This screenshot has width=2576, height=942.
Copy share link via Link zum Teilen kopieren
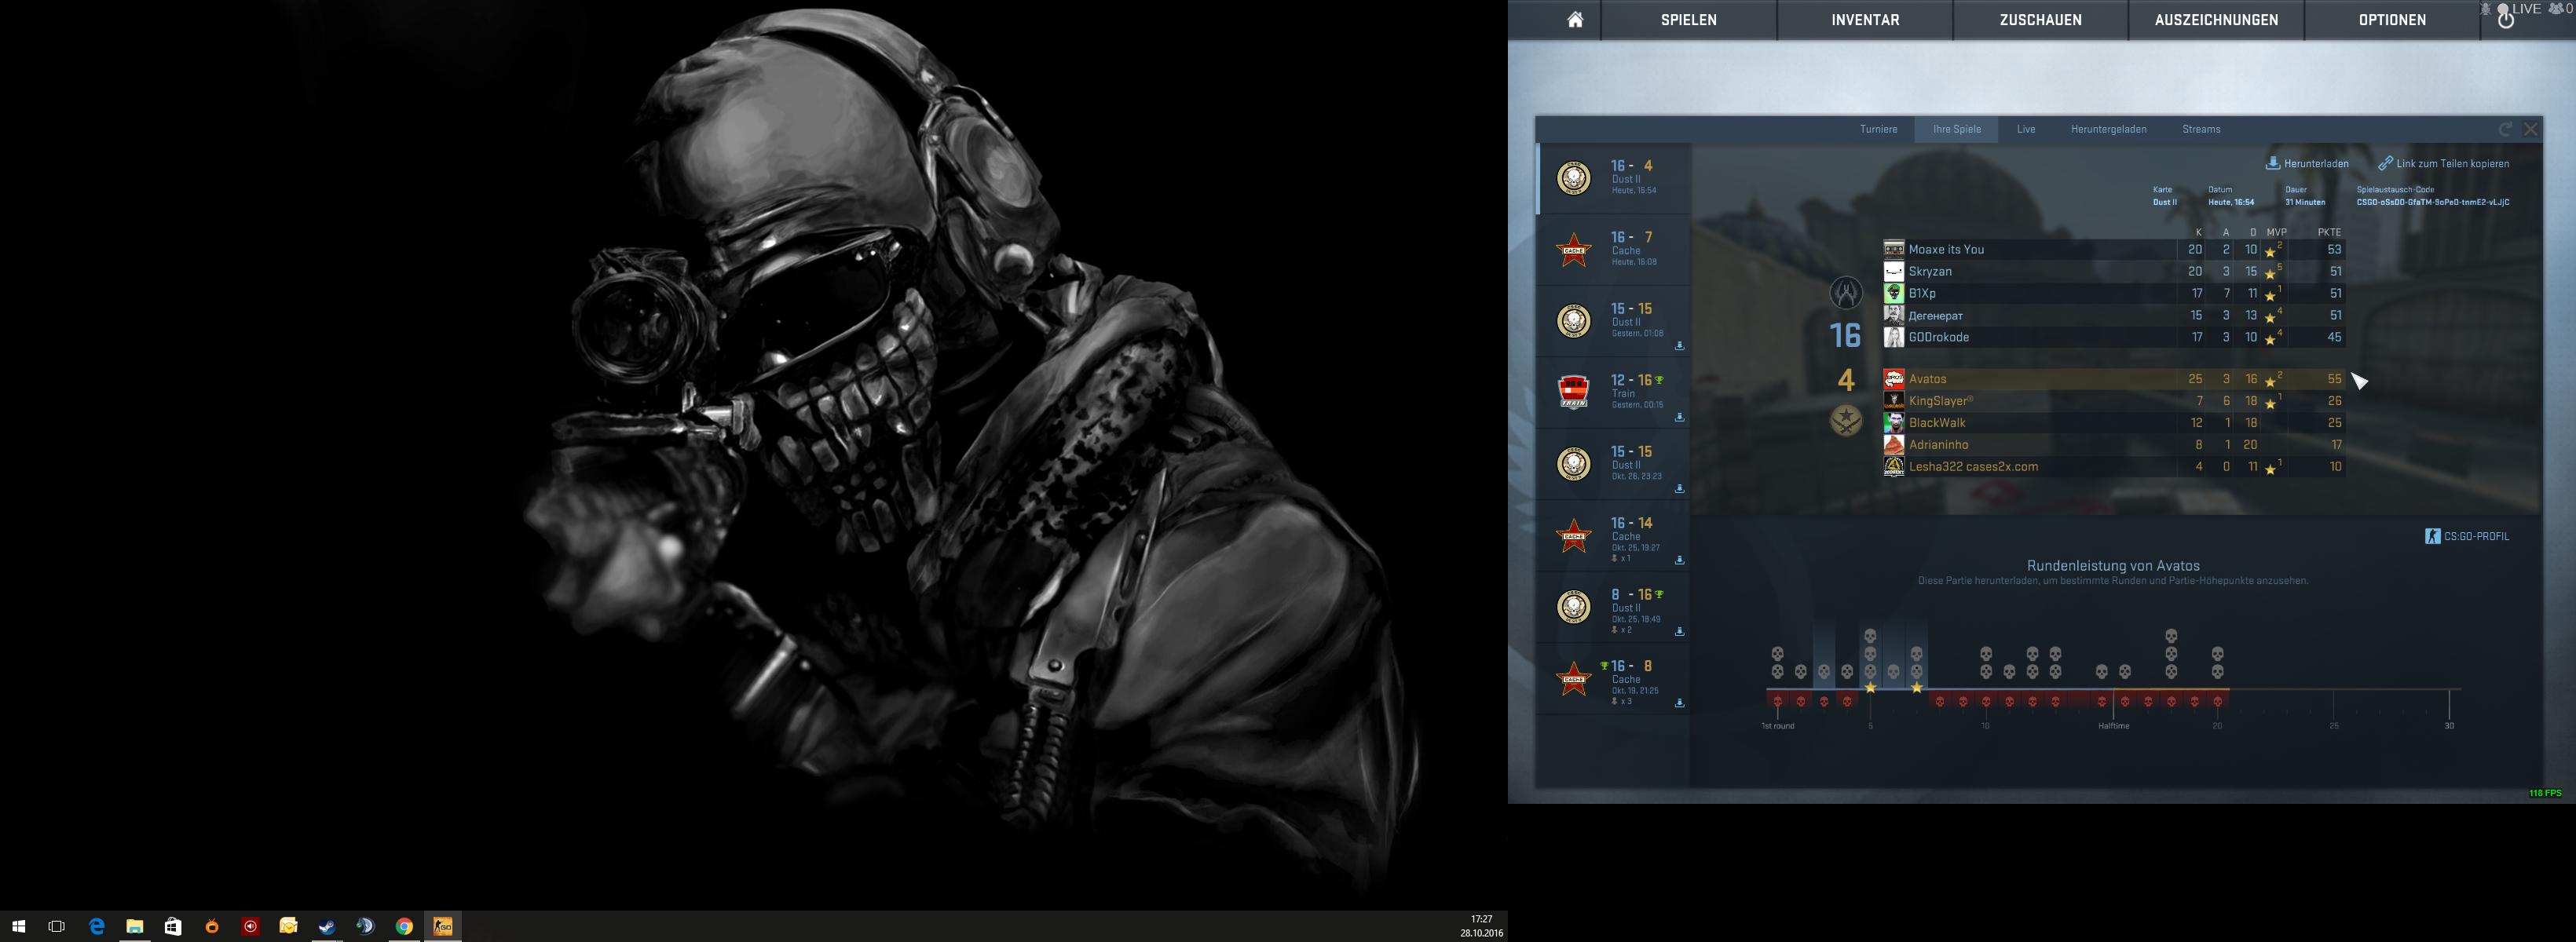click(x=2452, y=163)
